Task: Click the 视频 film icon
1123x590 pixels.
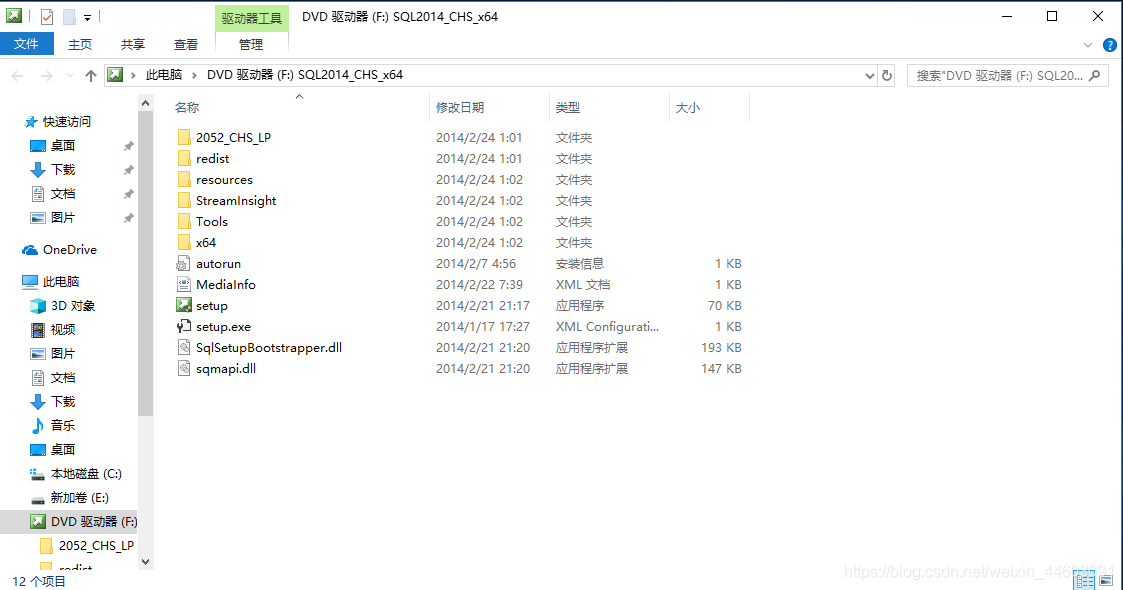Action: click(x=38, y=329)
